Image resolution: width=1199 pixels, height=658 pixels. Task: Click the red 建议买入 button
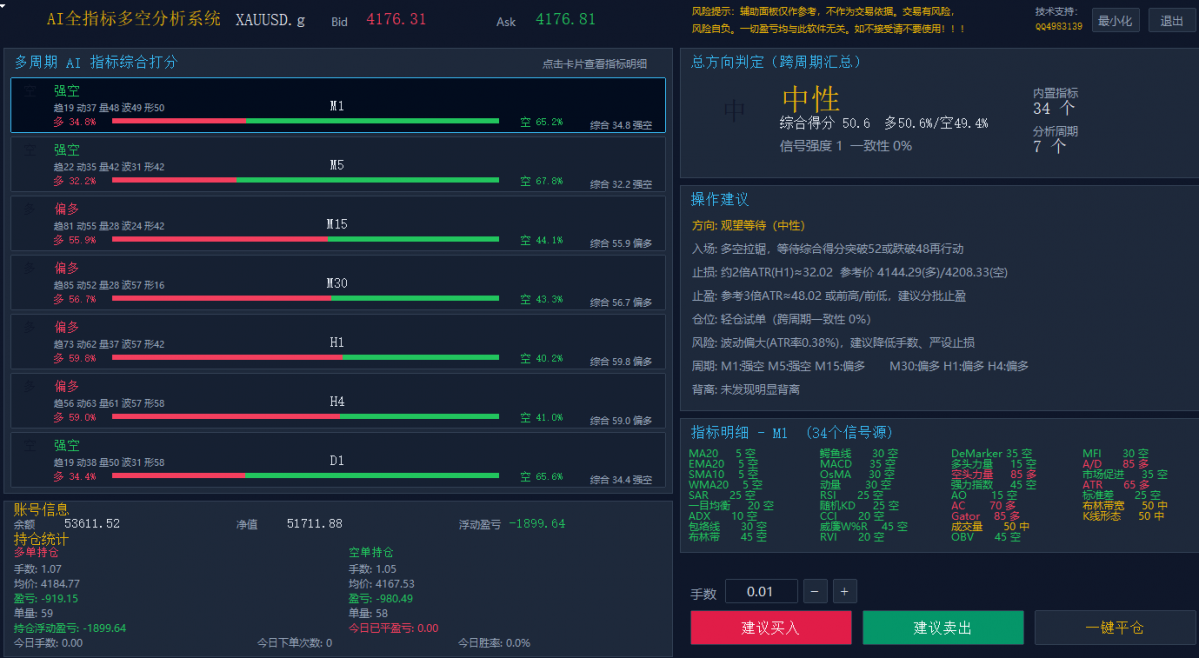coord(771,627)
